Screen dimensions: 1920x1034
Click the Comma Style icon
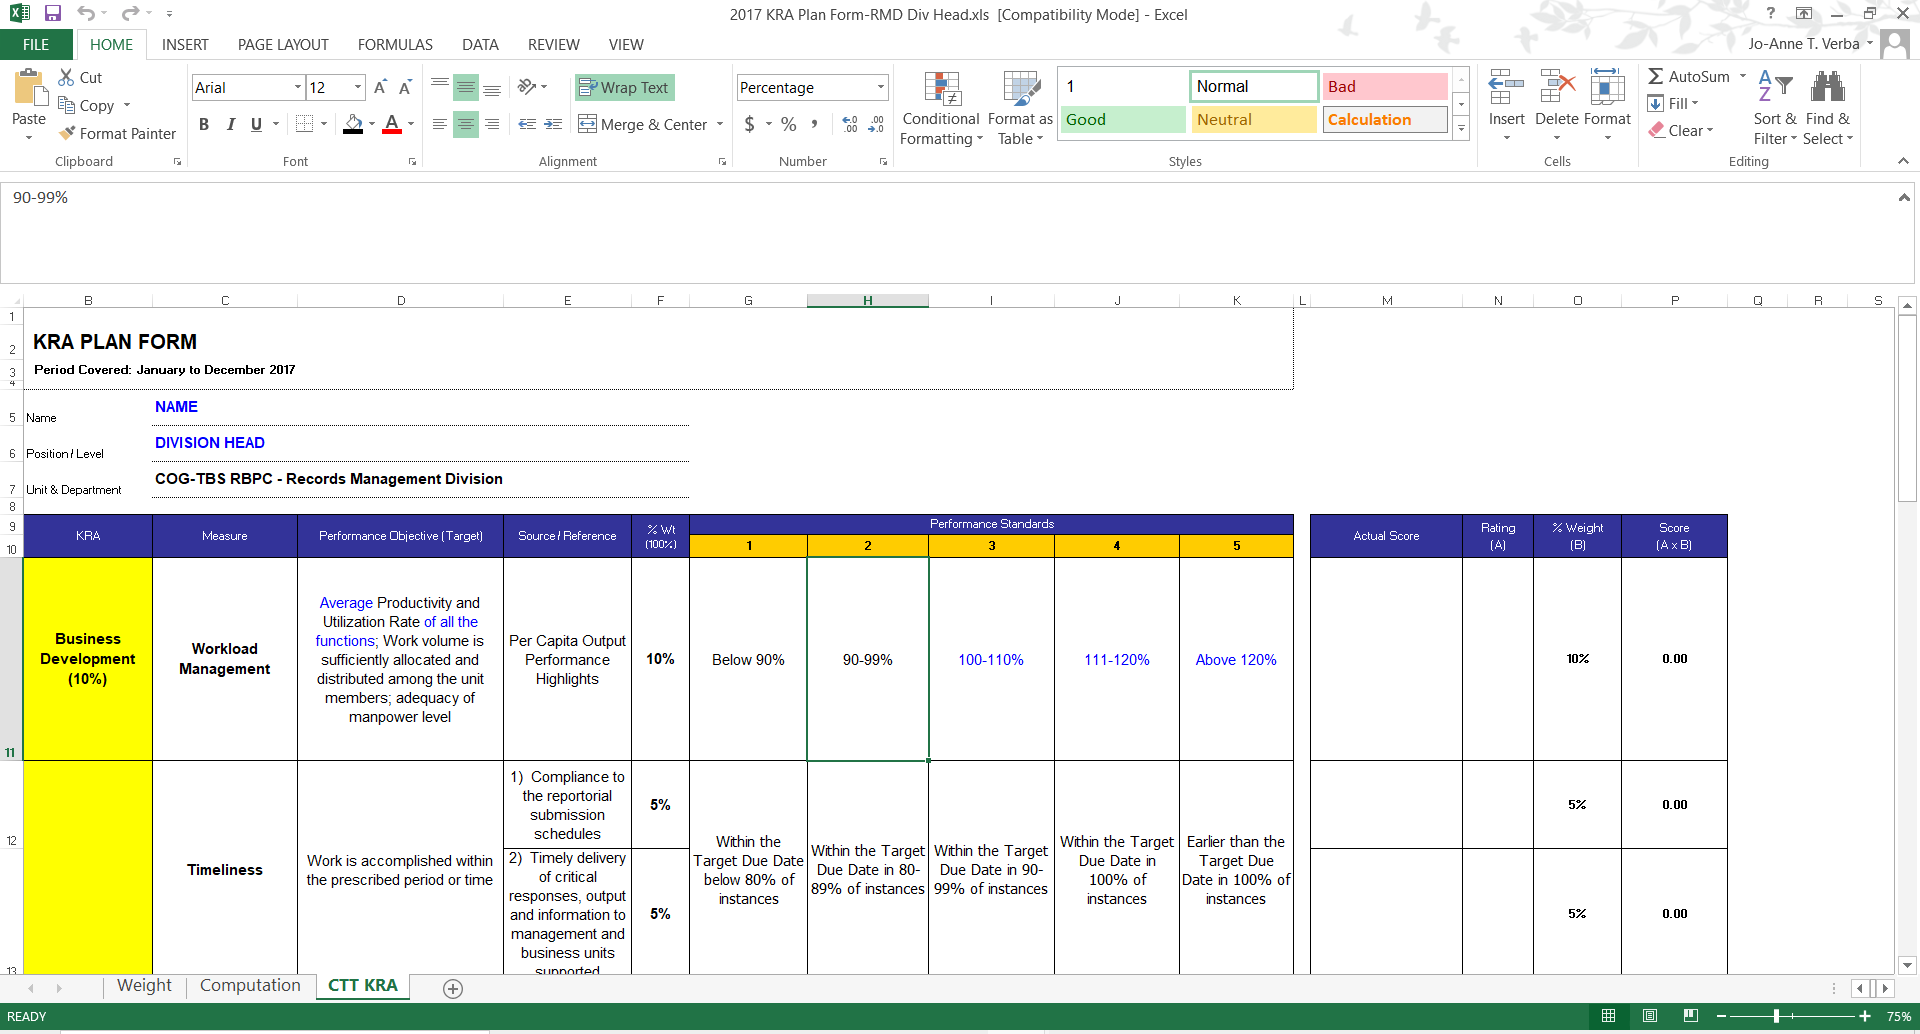coord(815,124)
